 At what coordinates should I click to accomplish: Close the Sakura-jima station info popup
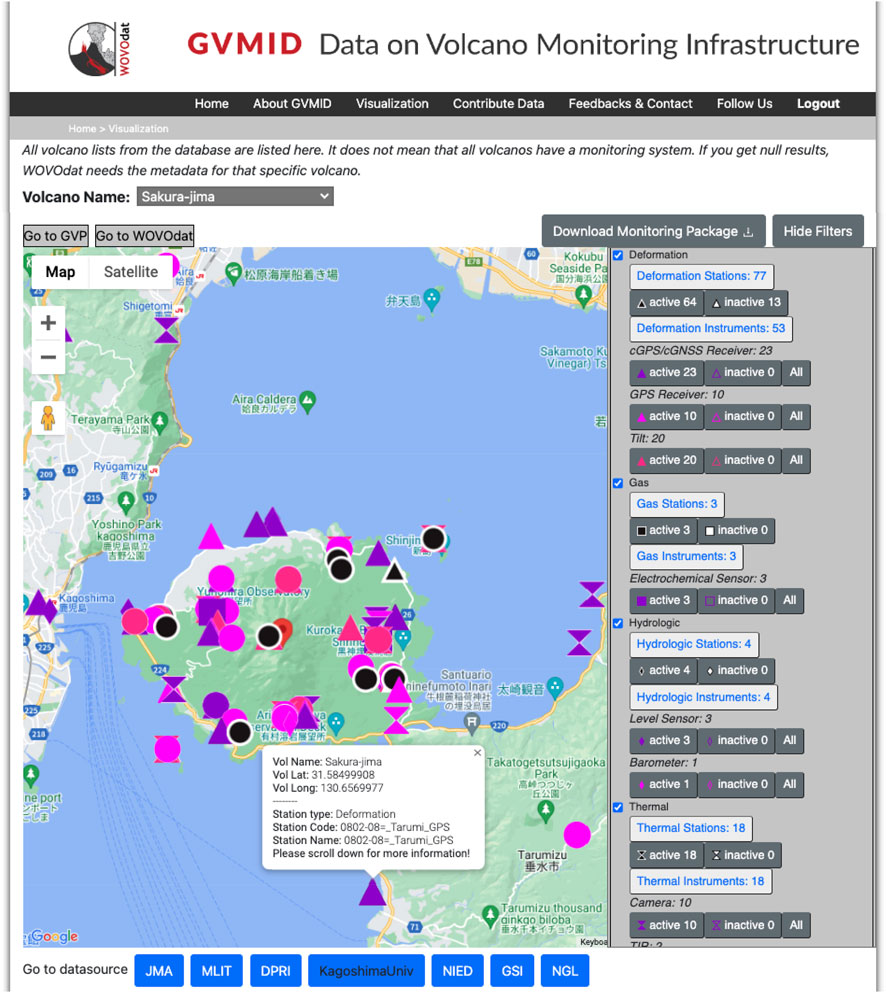tap(478, 753)
